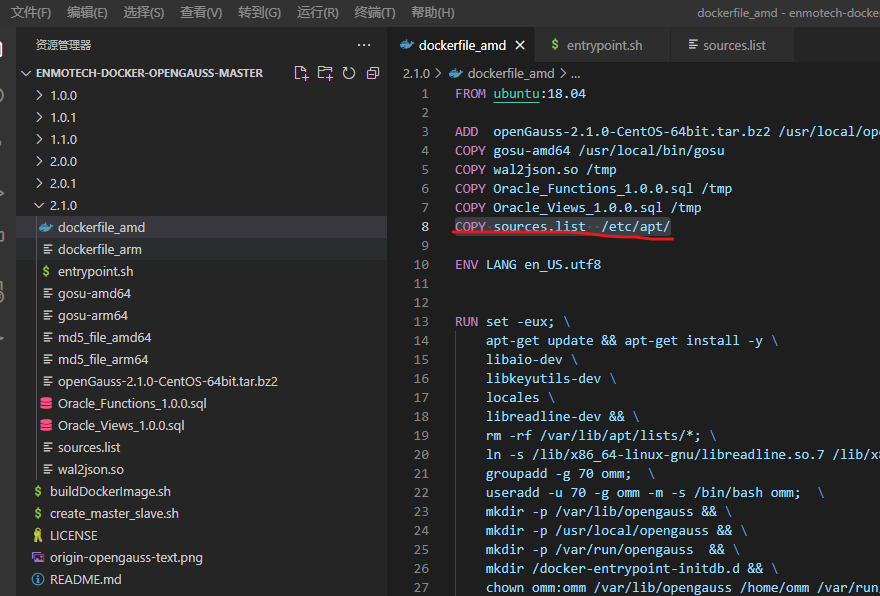The image size is (880, 596).
Task: Close the dockerfile_amd tab
Action: pyautogui.click(x=520, y=45)
